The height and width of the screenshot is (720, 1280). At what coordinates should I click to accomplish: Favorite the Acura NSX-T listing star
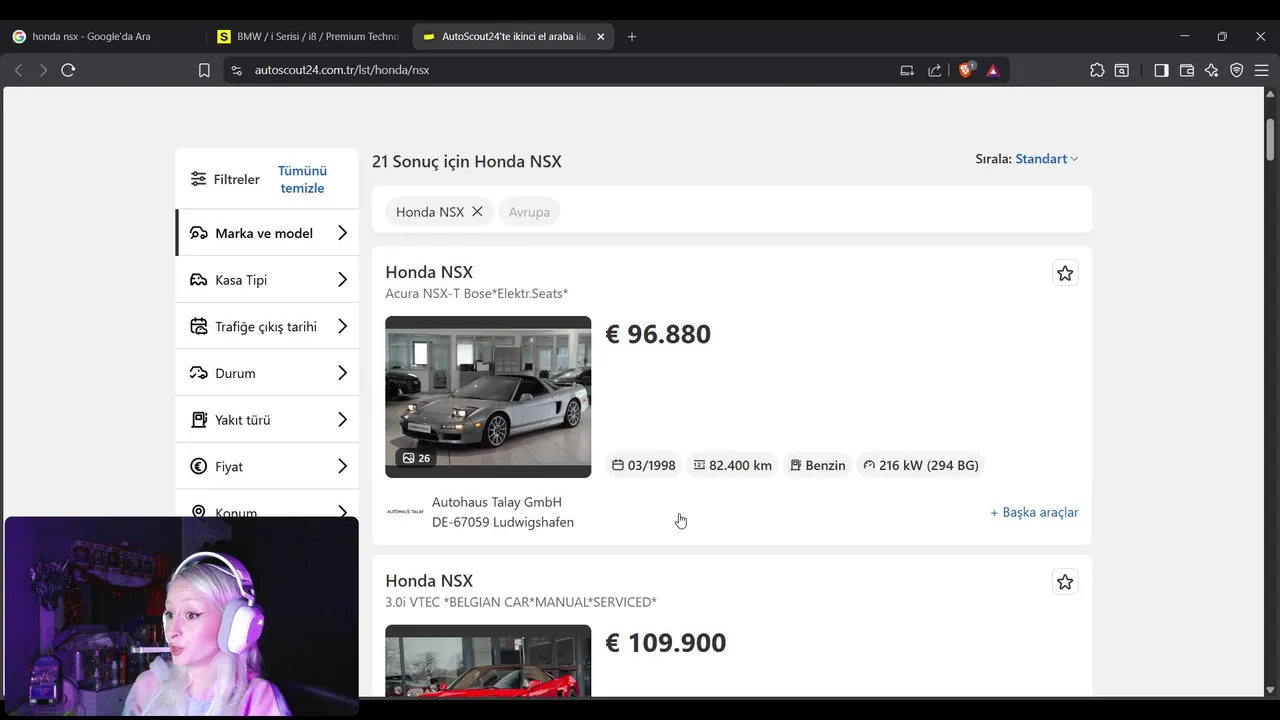tap(1065, 273)
